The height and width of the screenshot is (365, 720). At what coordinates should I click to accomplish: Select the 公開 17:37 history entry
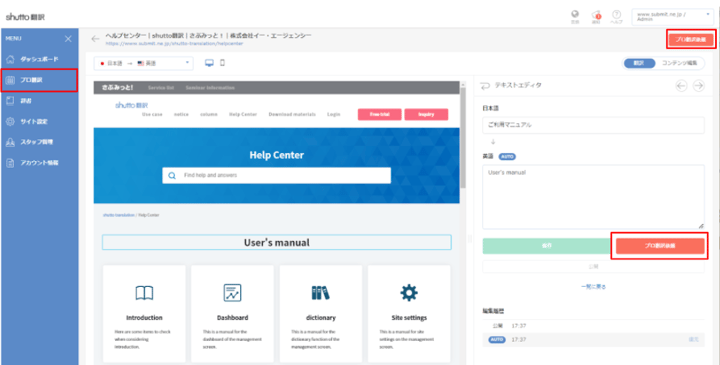[x=593, y=326]
